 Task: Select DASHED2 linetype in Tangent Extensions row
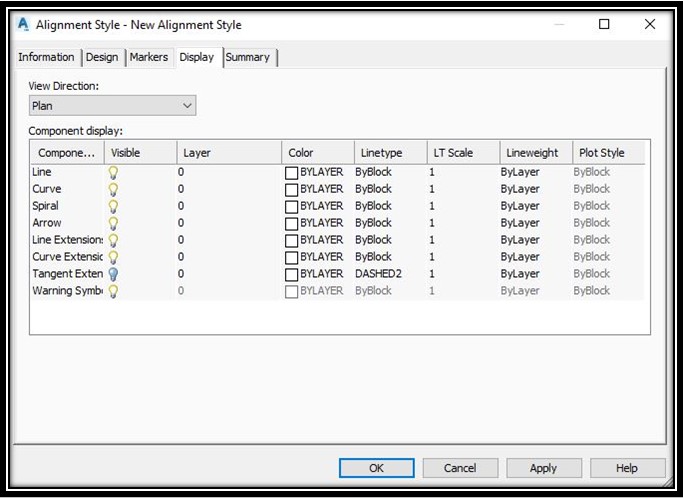378,274
